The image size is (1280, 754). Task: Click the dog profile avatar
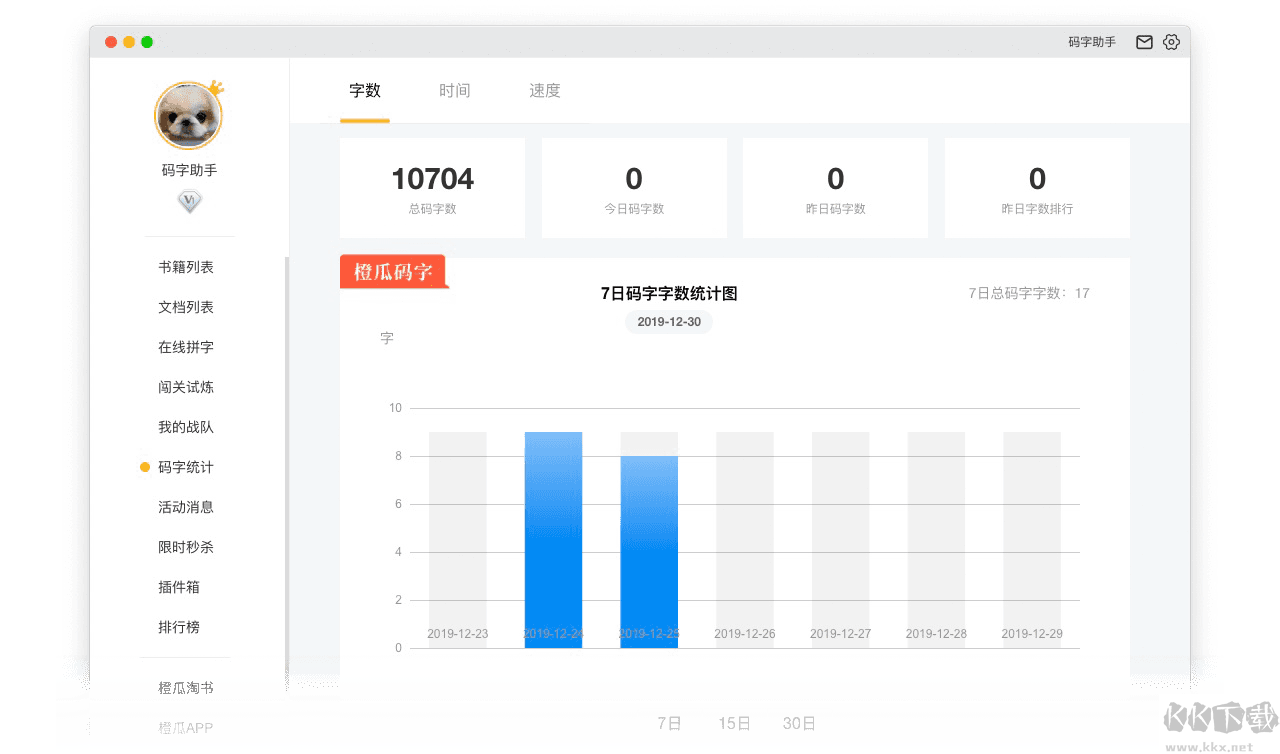click(188, 117)
